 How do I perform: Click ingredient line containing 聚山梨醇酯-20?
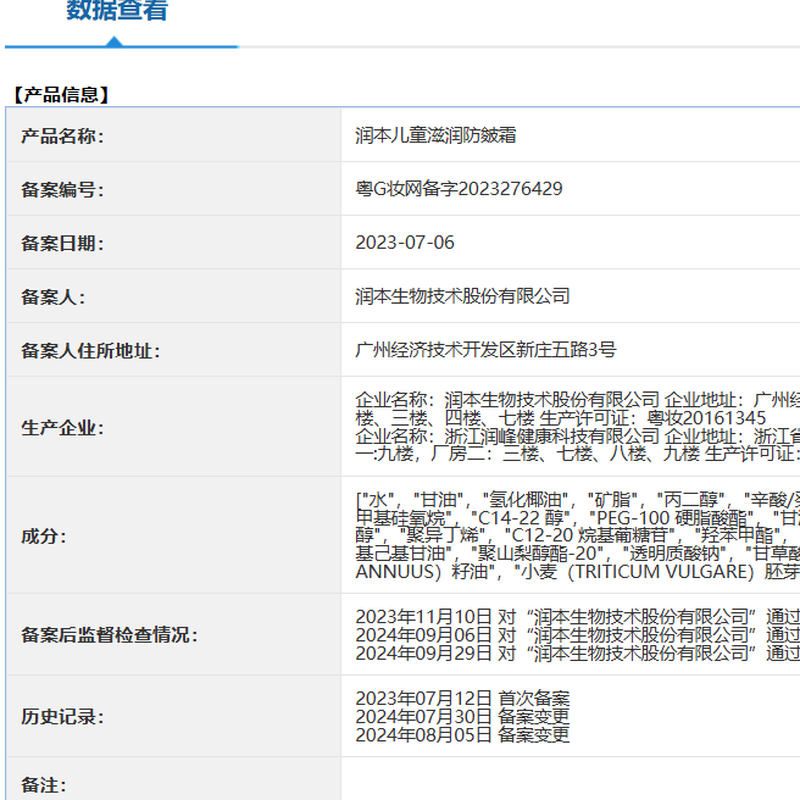(x=578, y=554)
